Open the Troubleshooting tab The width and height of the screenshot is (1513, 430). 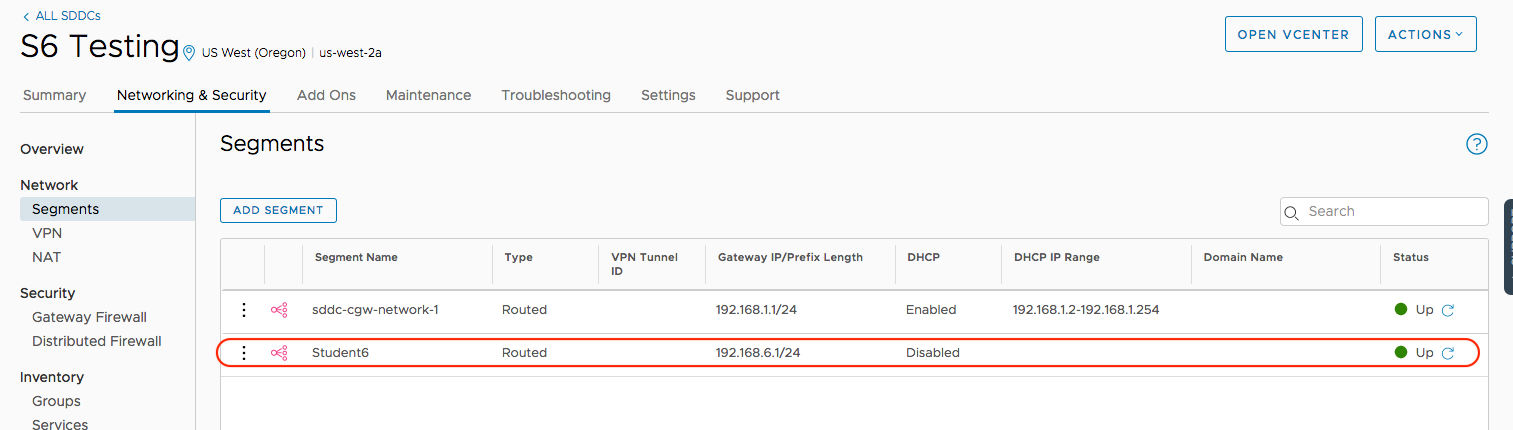click(556, 95)
